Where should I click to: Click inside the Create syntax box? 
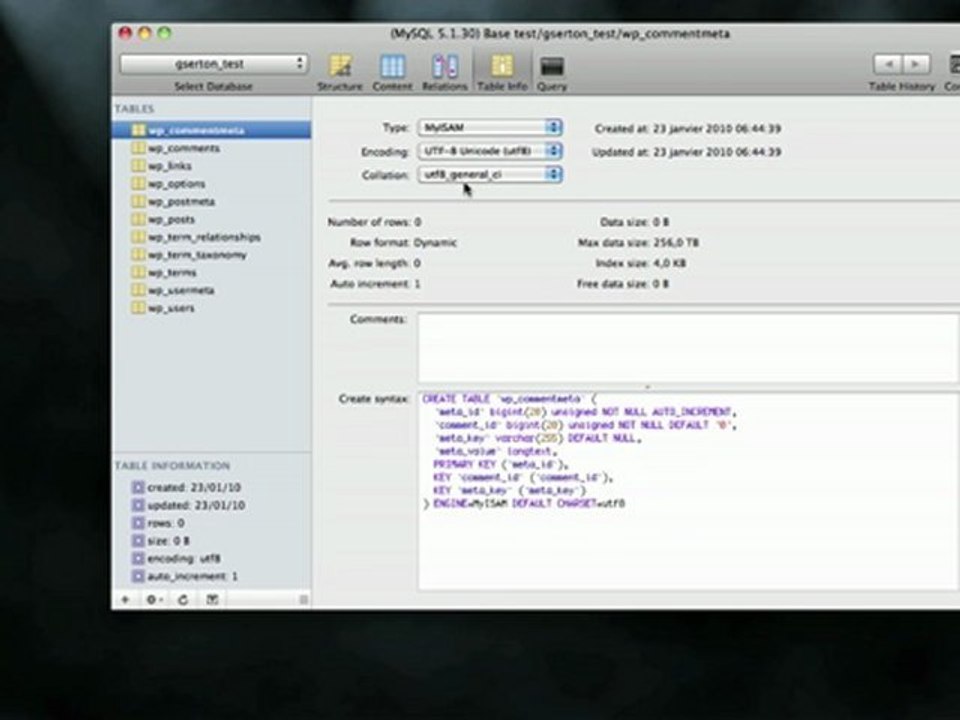pos(689,491)
